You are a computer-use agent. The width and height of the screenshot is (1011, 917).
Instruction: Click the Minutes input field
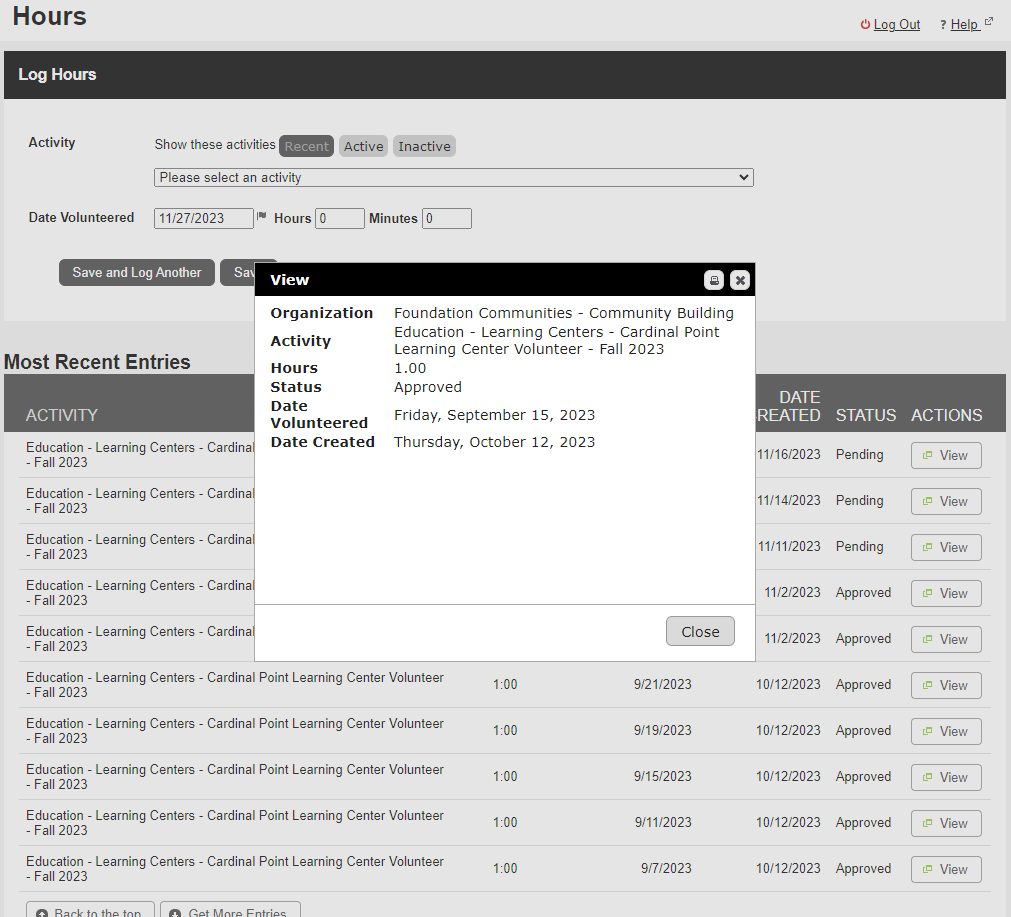point(447,219)
